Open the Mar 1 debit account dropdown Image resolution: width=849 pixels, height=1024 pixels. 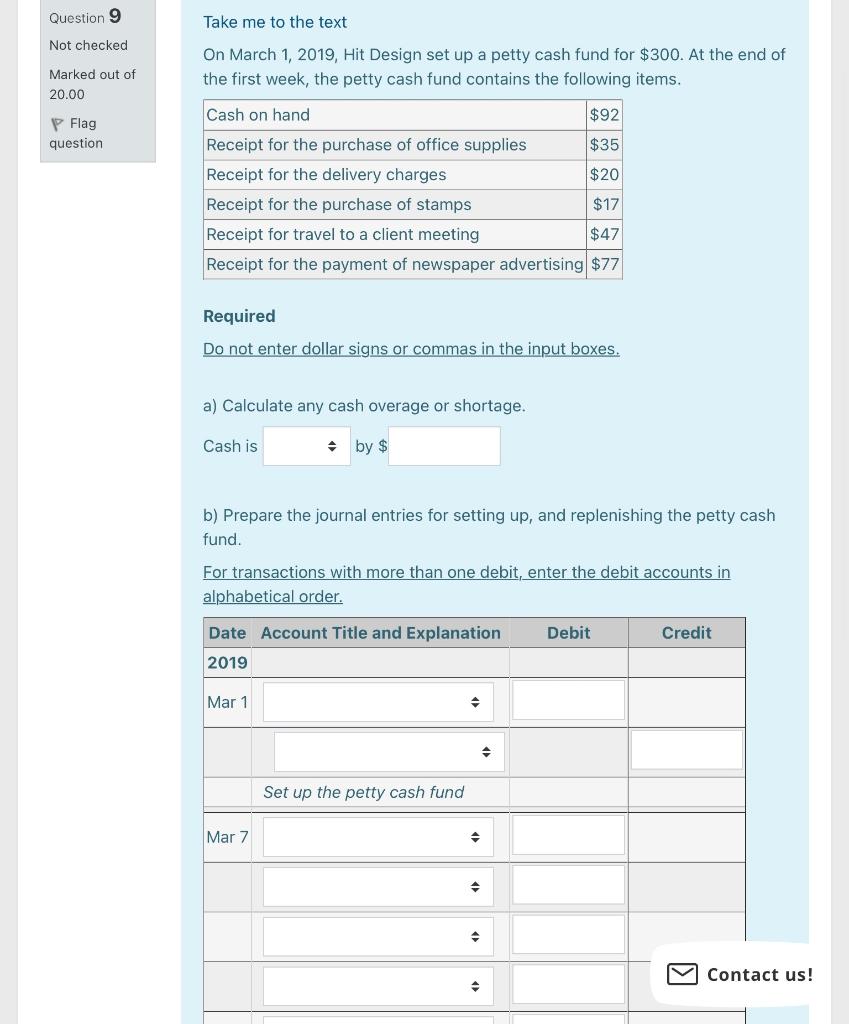[x=377, y=702]
